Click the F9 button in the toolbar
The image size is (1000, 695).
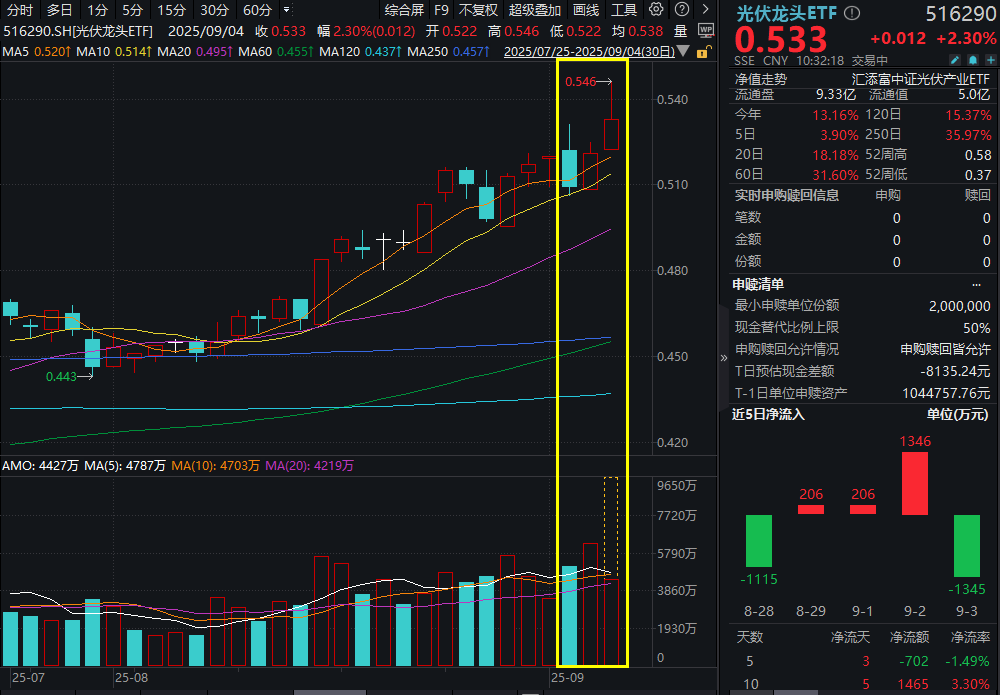coord(441,10)
